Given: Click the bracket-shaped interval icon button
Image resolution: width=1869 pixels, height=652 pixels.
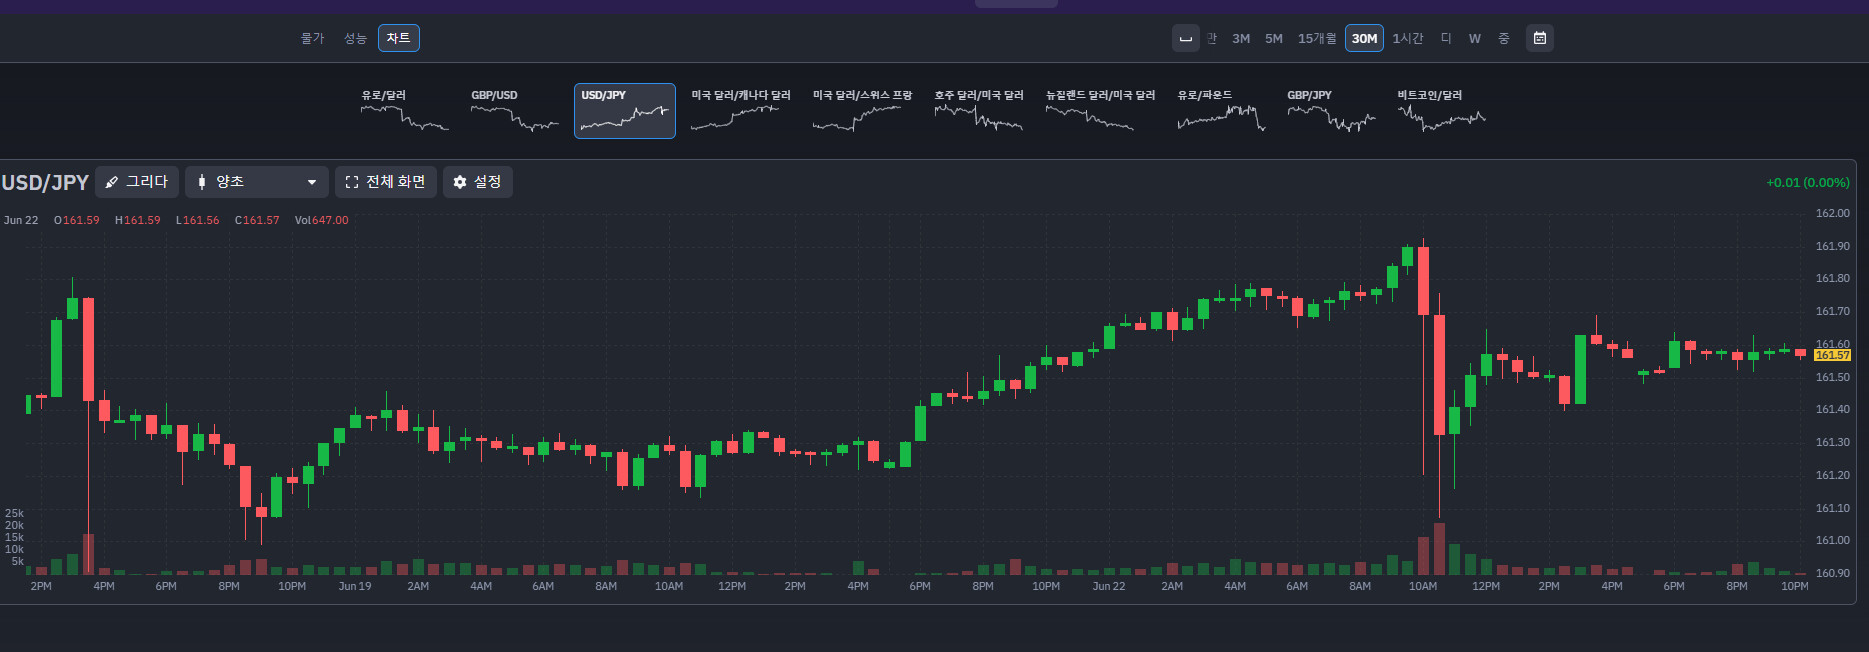Looking at the screenshot, I should [x=1185, y=38].
